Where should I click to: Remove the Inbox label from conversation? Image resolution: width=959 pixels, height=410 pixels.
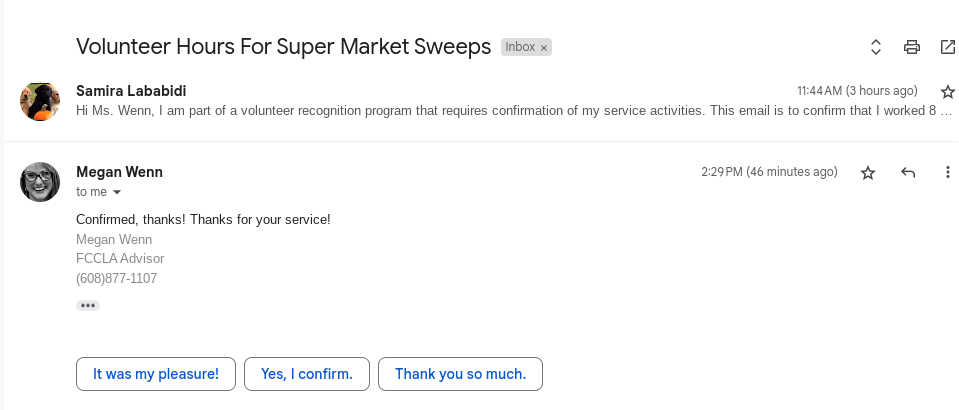pyautogui.click(x=544, y=47)
